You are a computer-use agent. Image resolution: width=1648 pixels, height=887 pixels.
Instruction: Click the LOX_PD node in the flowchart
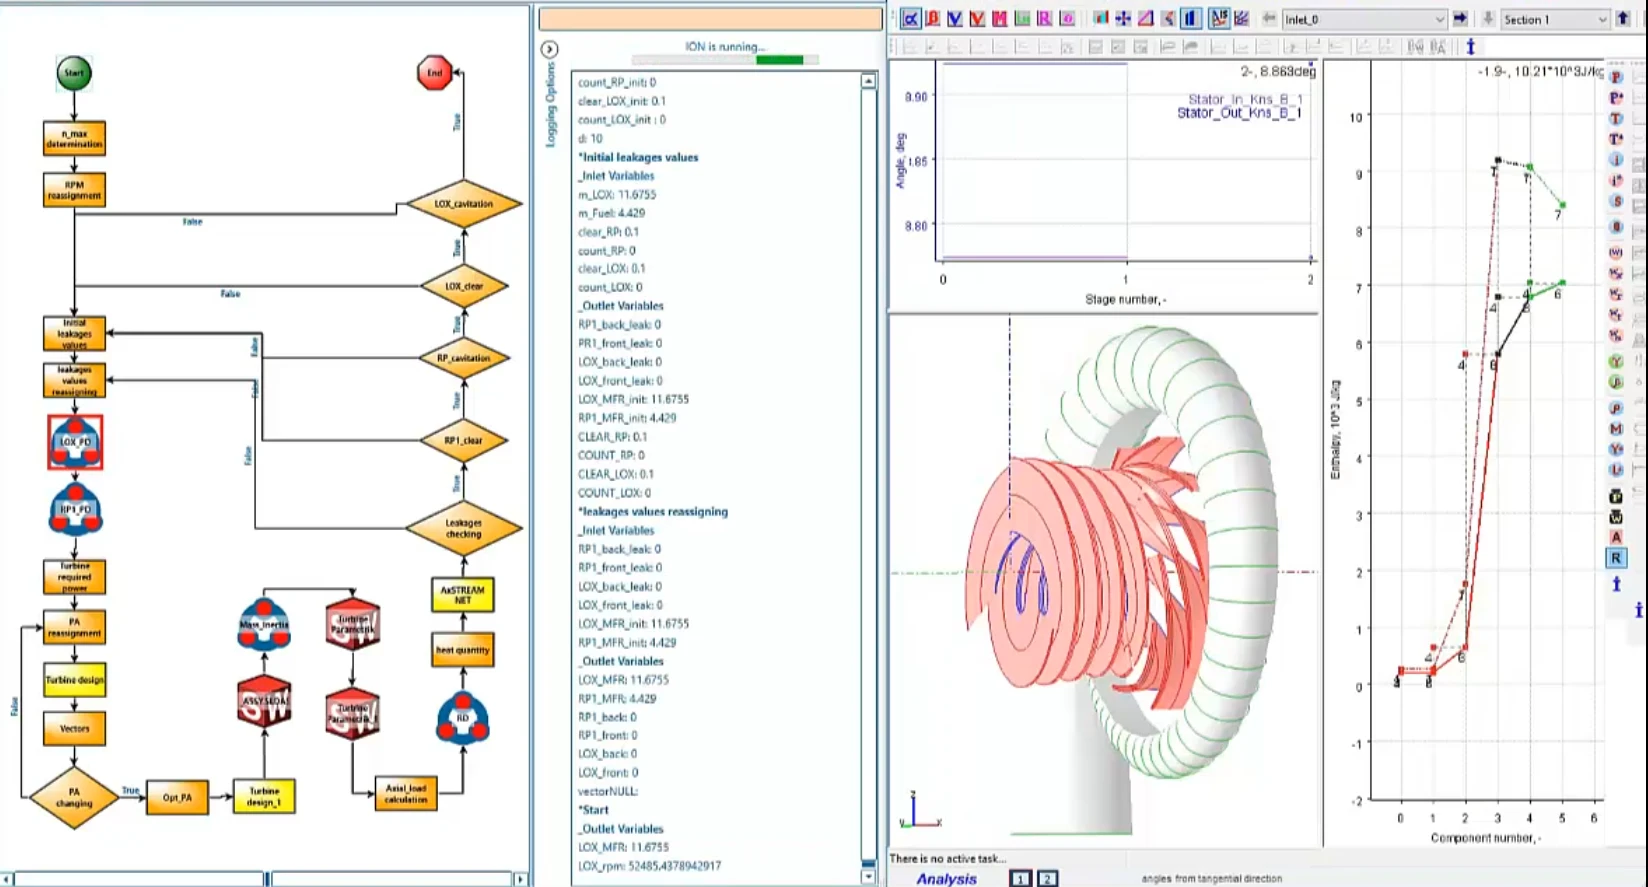tap(75, 442)
